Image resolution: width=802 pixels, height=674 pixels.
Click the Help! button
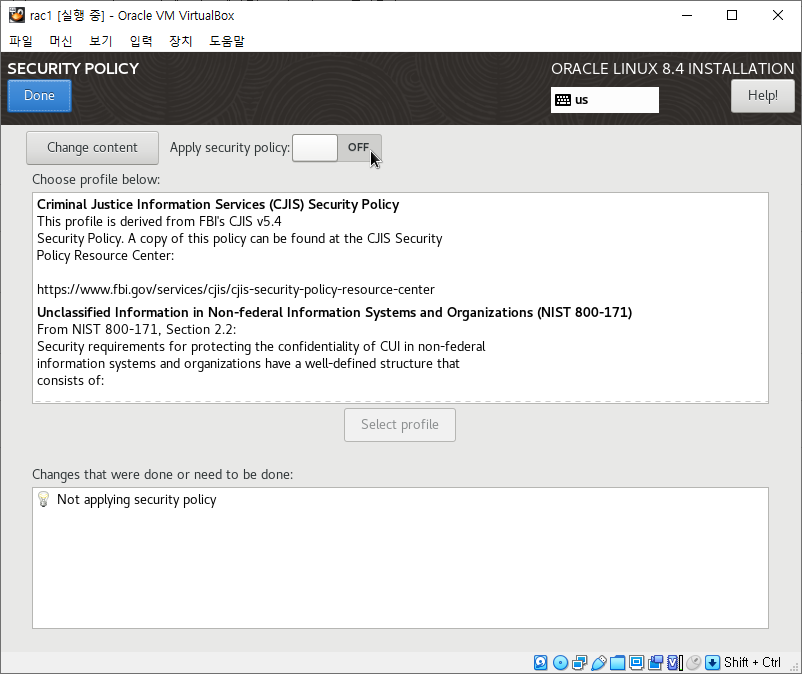pyautogui.click(x=763, y=96)
